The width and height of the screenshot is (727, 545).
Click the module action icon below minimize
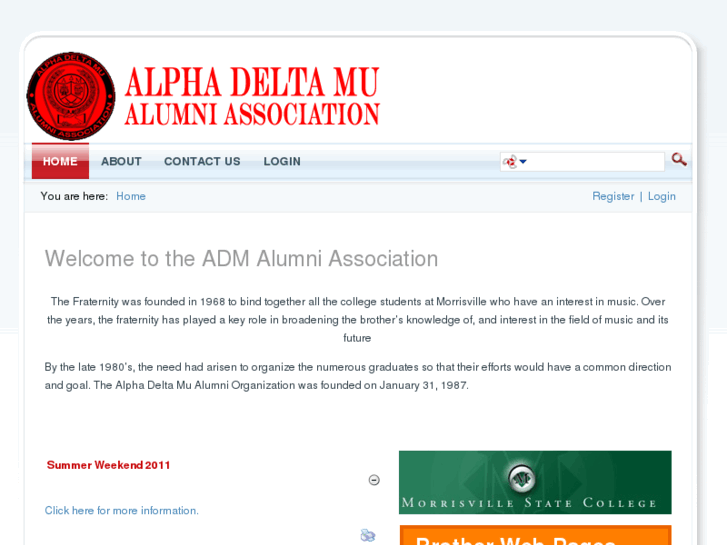coord(368,535)
